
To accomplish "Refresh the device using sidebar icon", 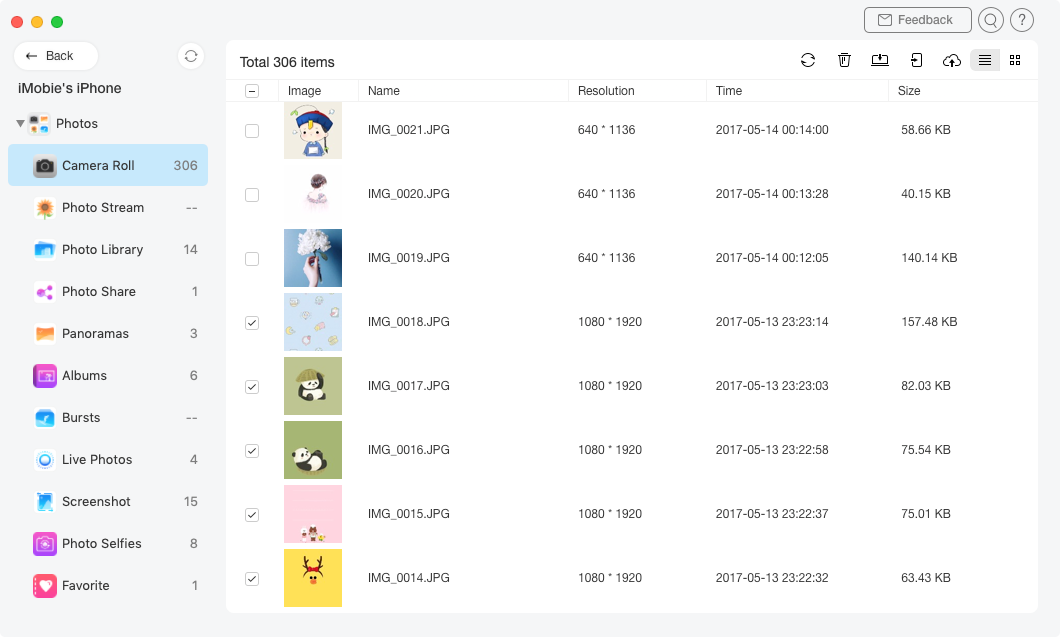I will coord(191,56).
